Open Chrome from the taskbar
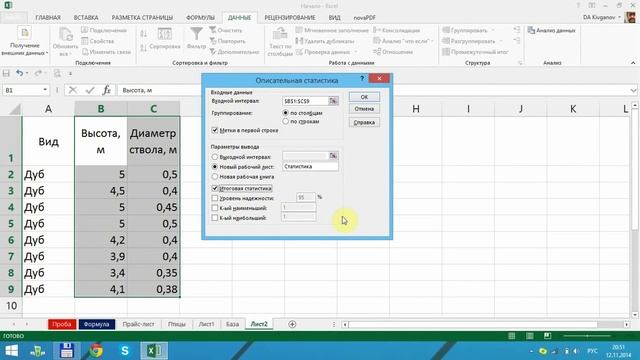This screenshot has width=640, height=360. 96,351
